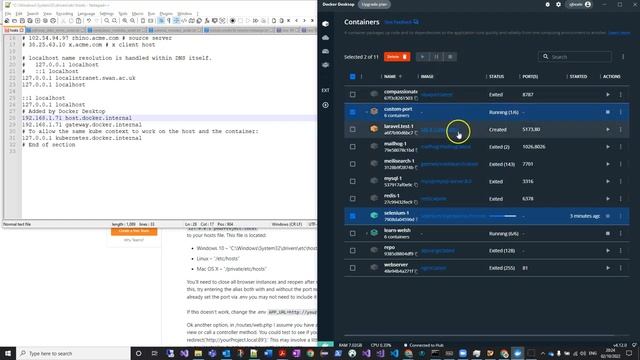The height and width of the screenshot is (360, 640).
Task: Stop the custom-port stack
Action: 608,112
